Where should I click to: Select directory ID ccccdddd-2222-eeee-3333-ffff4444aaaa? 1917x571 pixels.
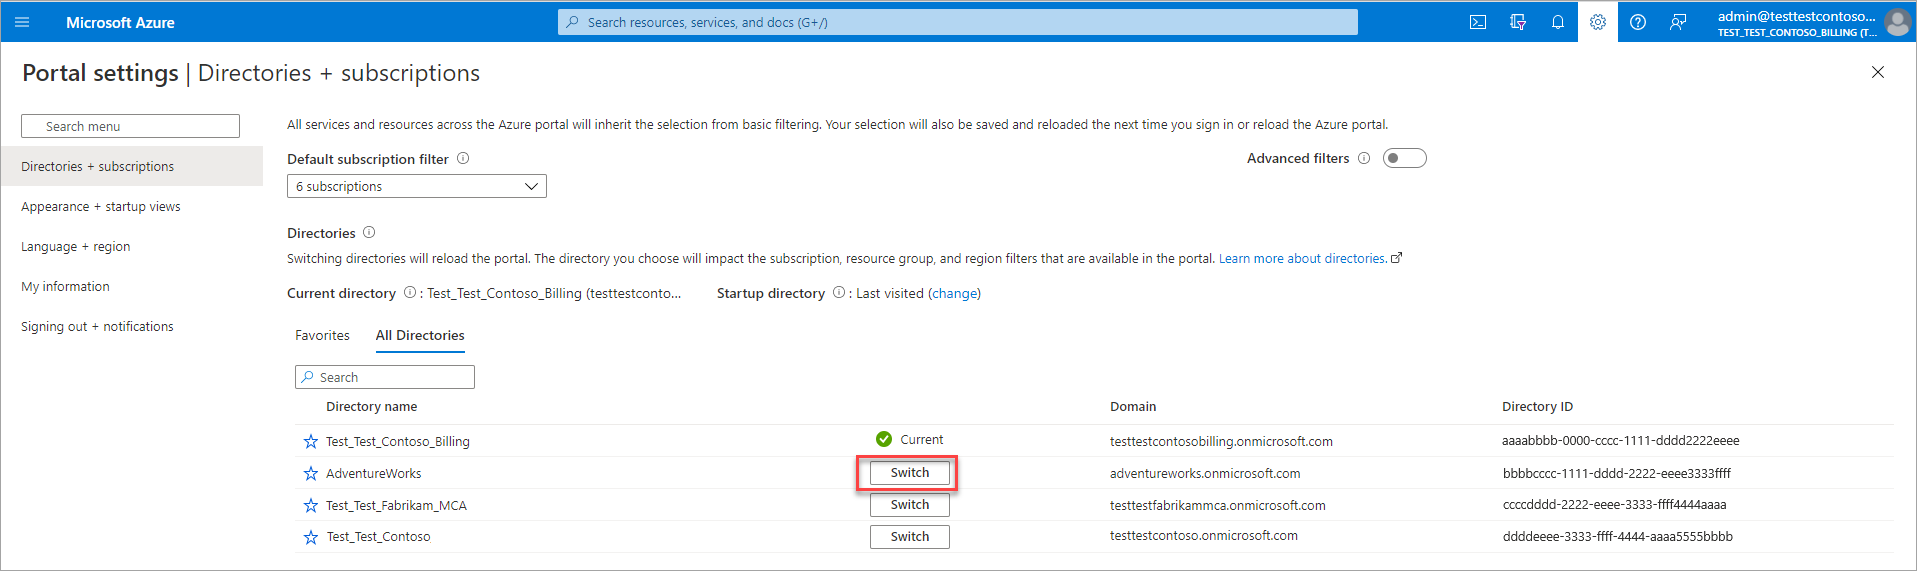pyautogui.click(x=1614, y=504)
